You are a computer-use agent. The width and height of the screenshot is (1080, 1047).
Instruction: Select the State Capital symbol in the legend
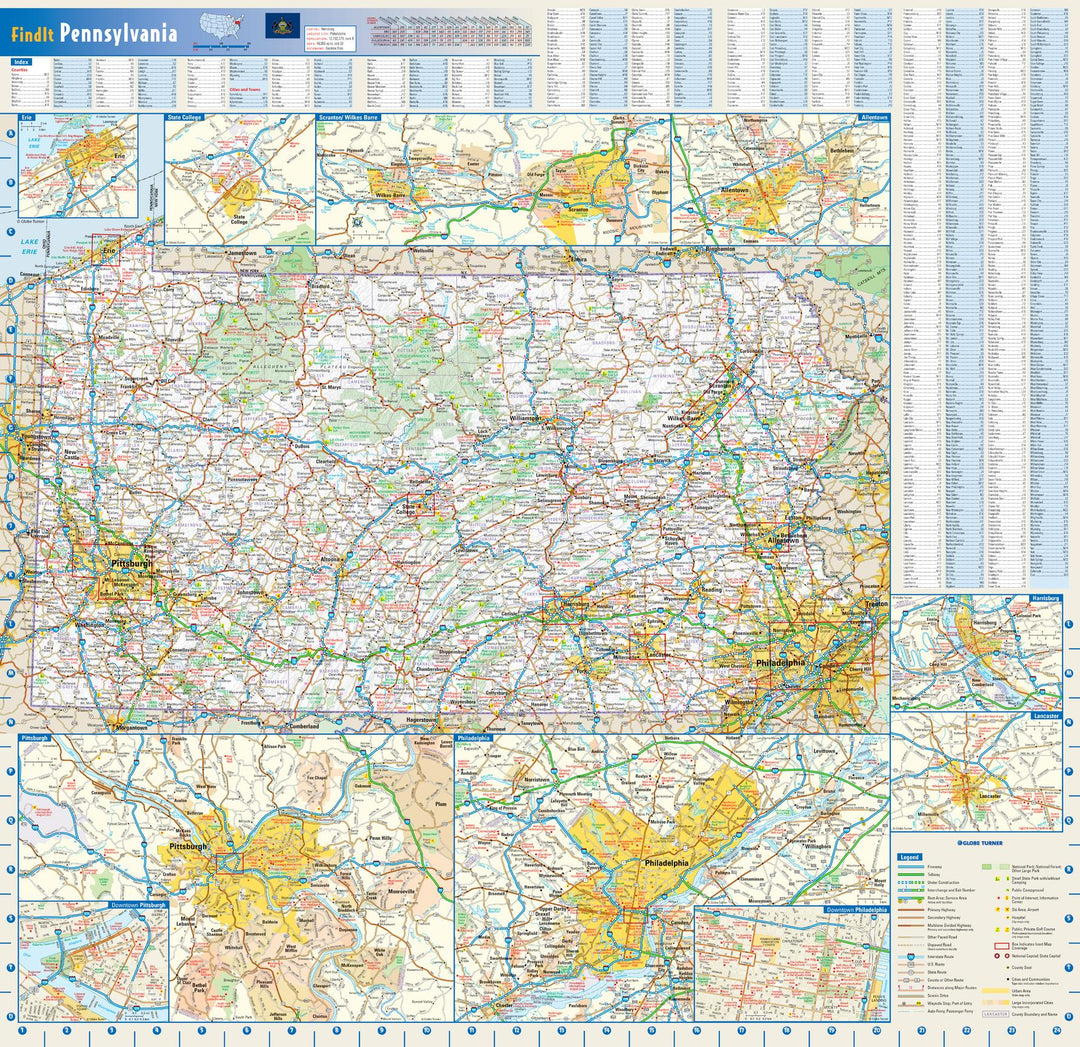coord(1006,955)
